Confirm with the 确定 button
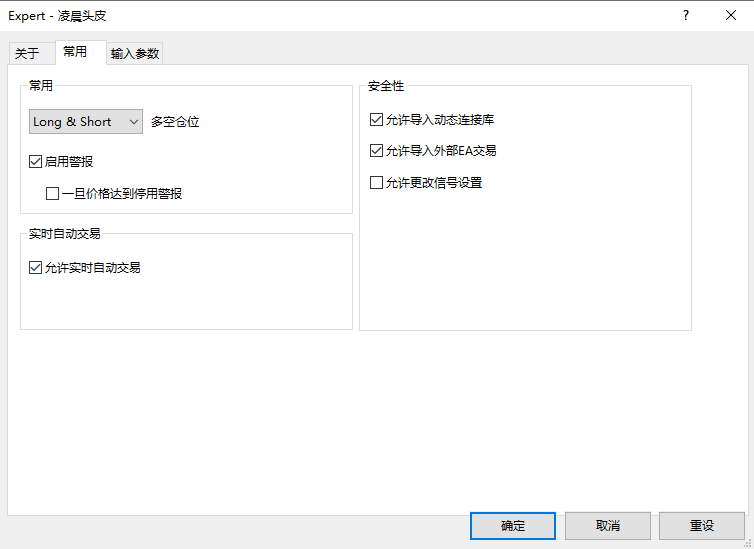The image size is (754, 549). pyautogui.click(x=513, y=526)
